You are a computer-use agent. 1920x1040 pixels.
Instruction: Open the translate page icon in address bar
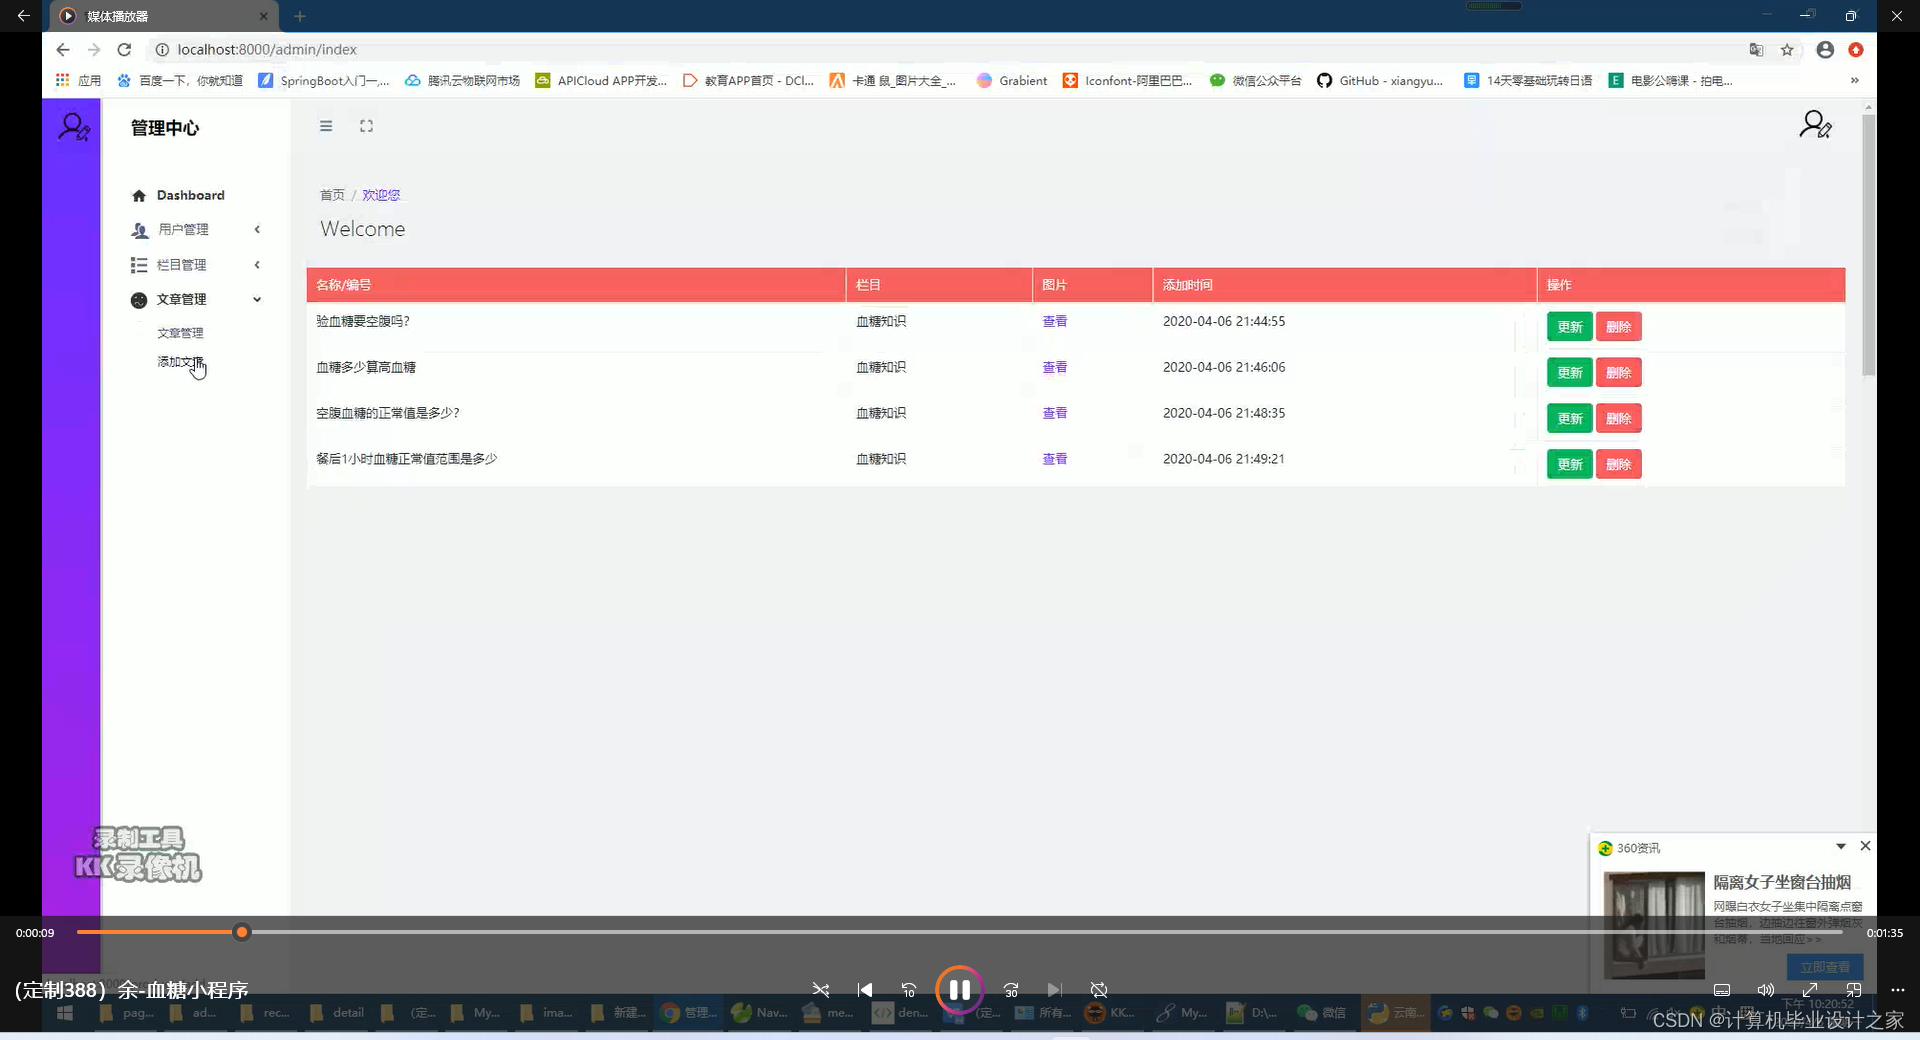[1756, 50]
